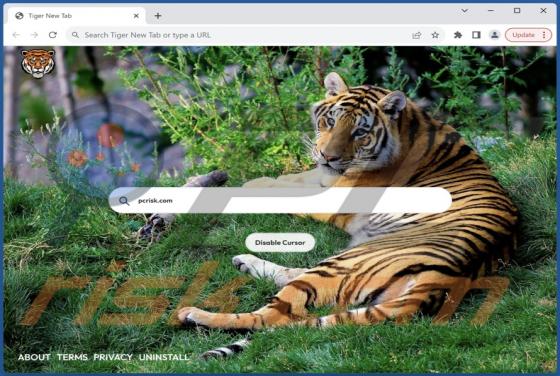Screen dimensions: 560x376
Task: Click the browser back arrow
Action: tap(16, 35)
